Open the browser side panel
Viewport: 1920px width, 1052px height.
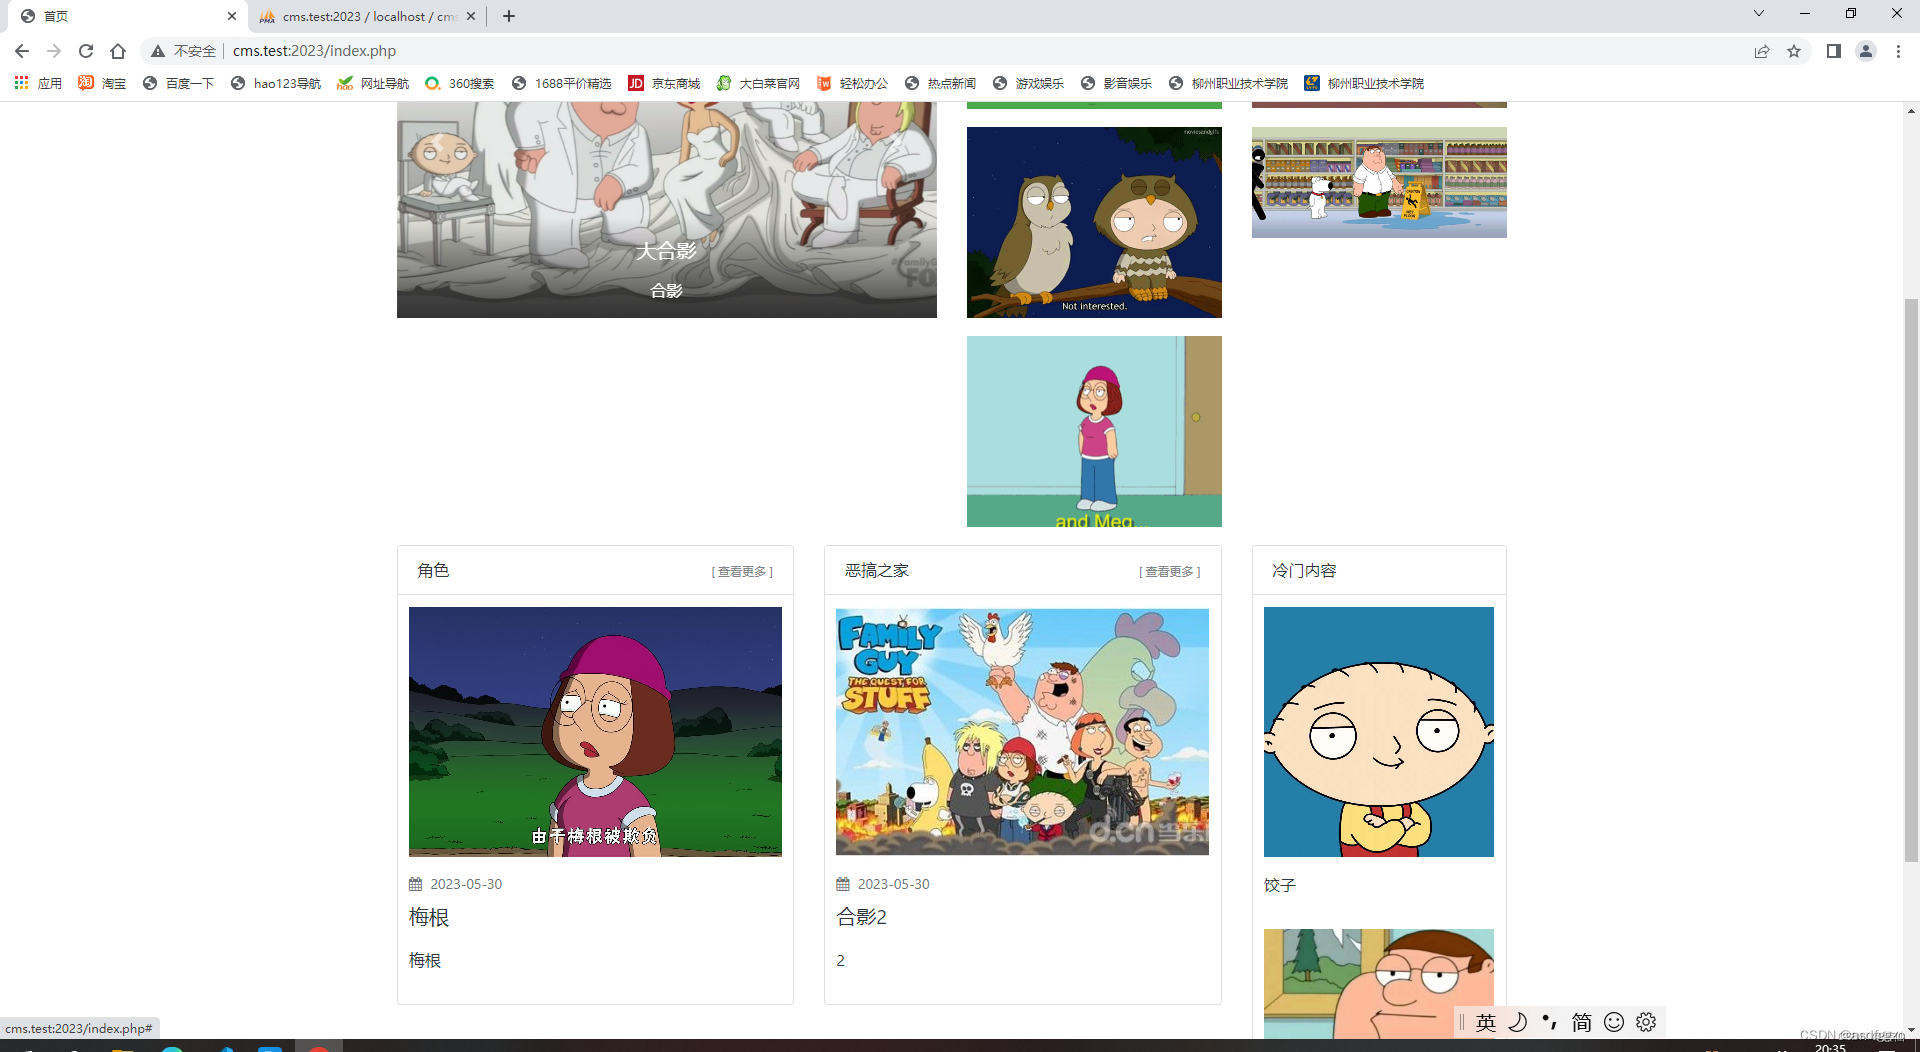[x=1834, y=51]
